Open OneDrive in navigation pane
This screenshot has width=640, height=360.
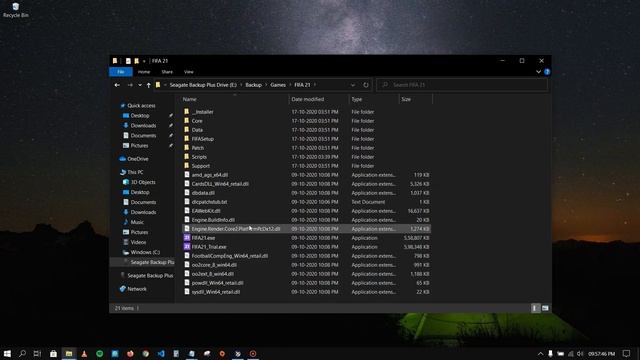tap(138, 159)
